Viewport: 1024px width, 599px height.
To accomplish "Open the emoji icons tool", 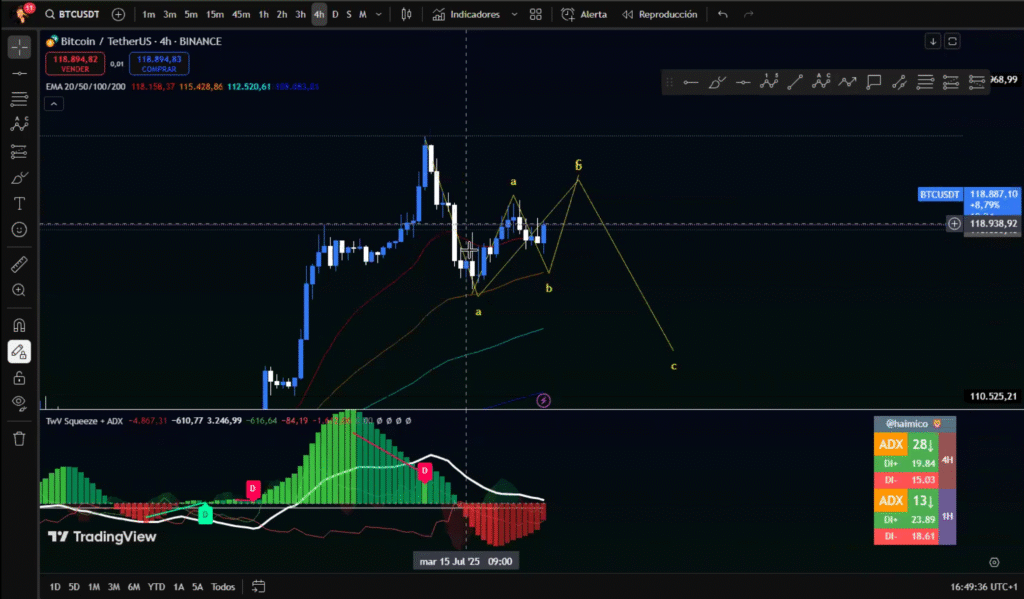I will point(19,230).
